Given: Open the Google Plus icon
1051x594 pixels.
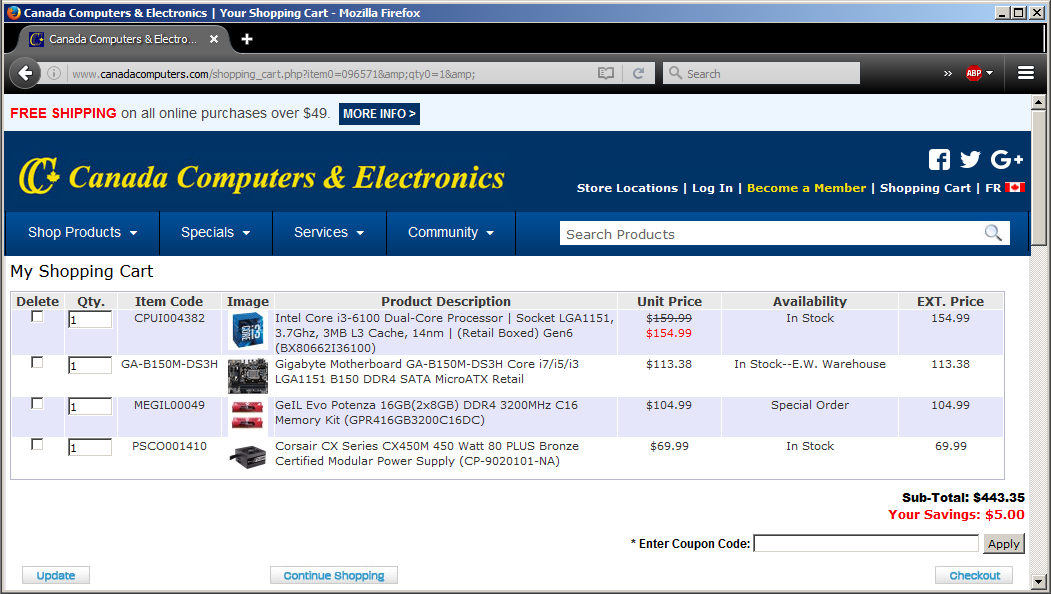Looking at the screenshot, I should click(1007, 160).
